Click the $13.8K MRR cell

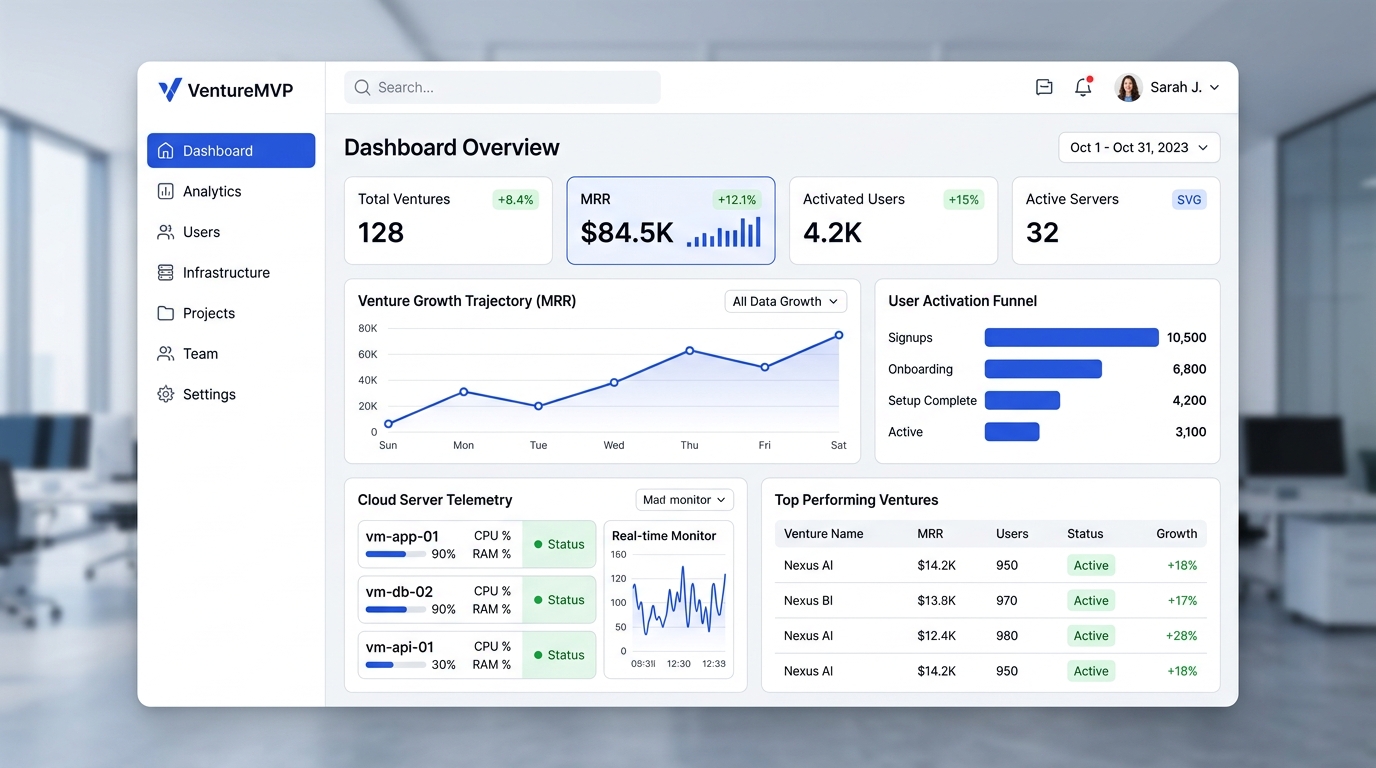click(937, 601)
